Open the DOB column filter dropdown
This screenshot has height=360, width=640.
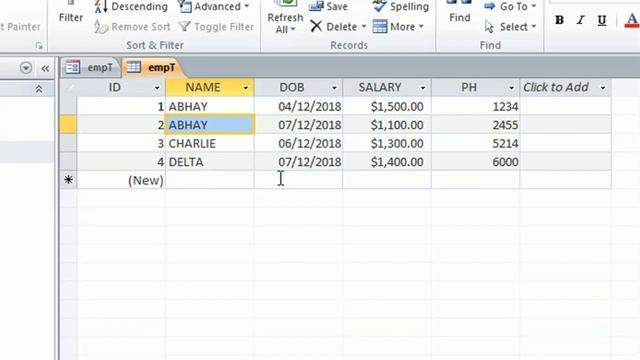coord(334,88)
